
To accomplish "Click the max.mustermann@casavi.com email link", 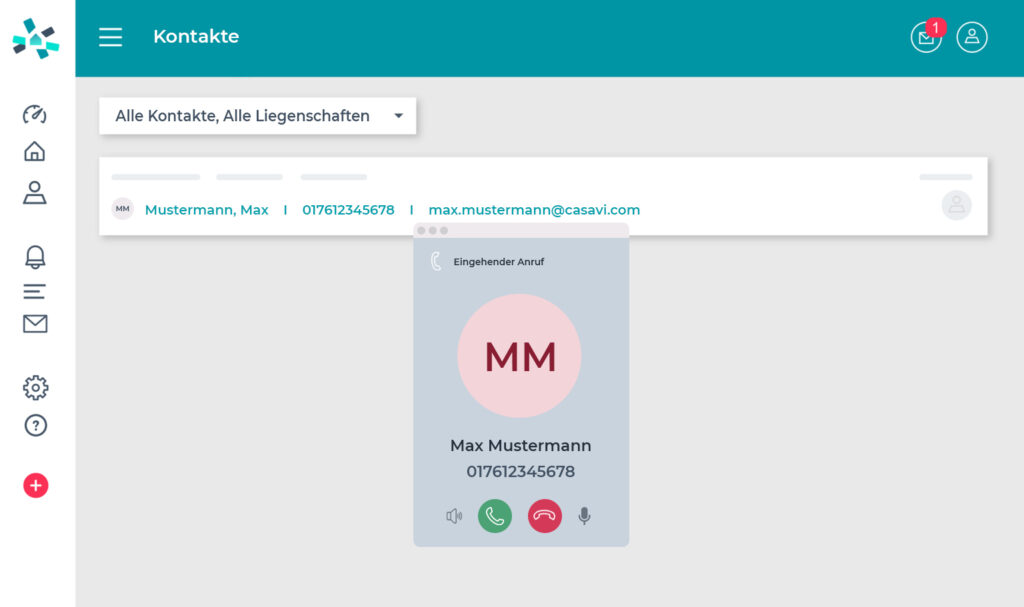I will coord(534,210).
